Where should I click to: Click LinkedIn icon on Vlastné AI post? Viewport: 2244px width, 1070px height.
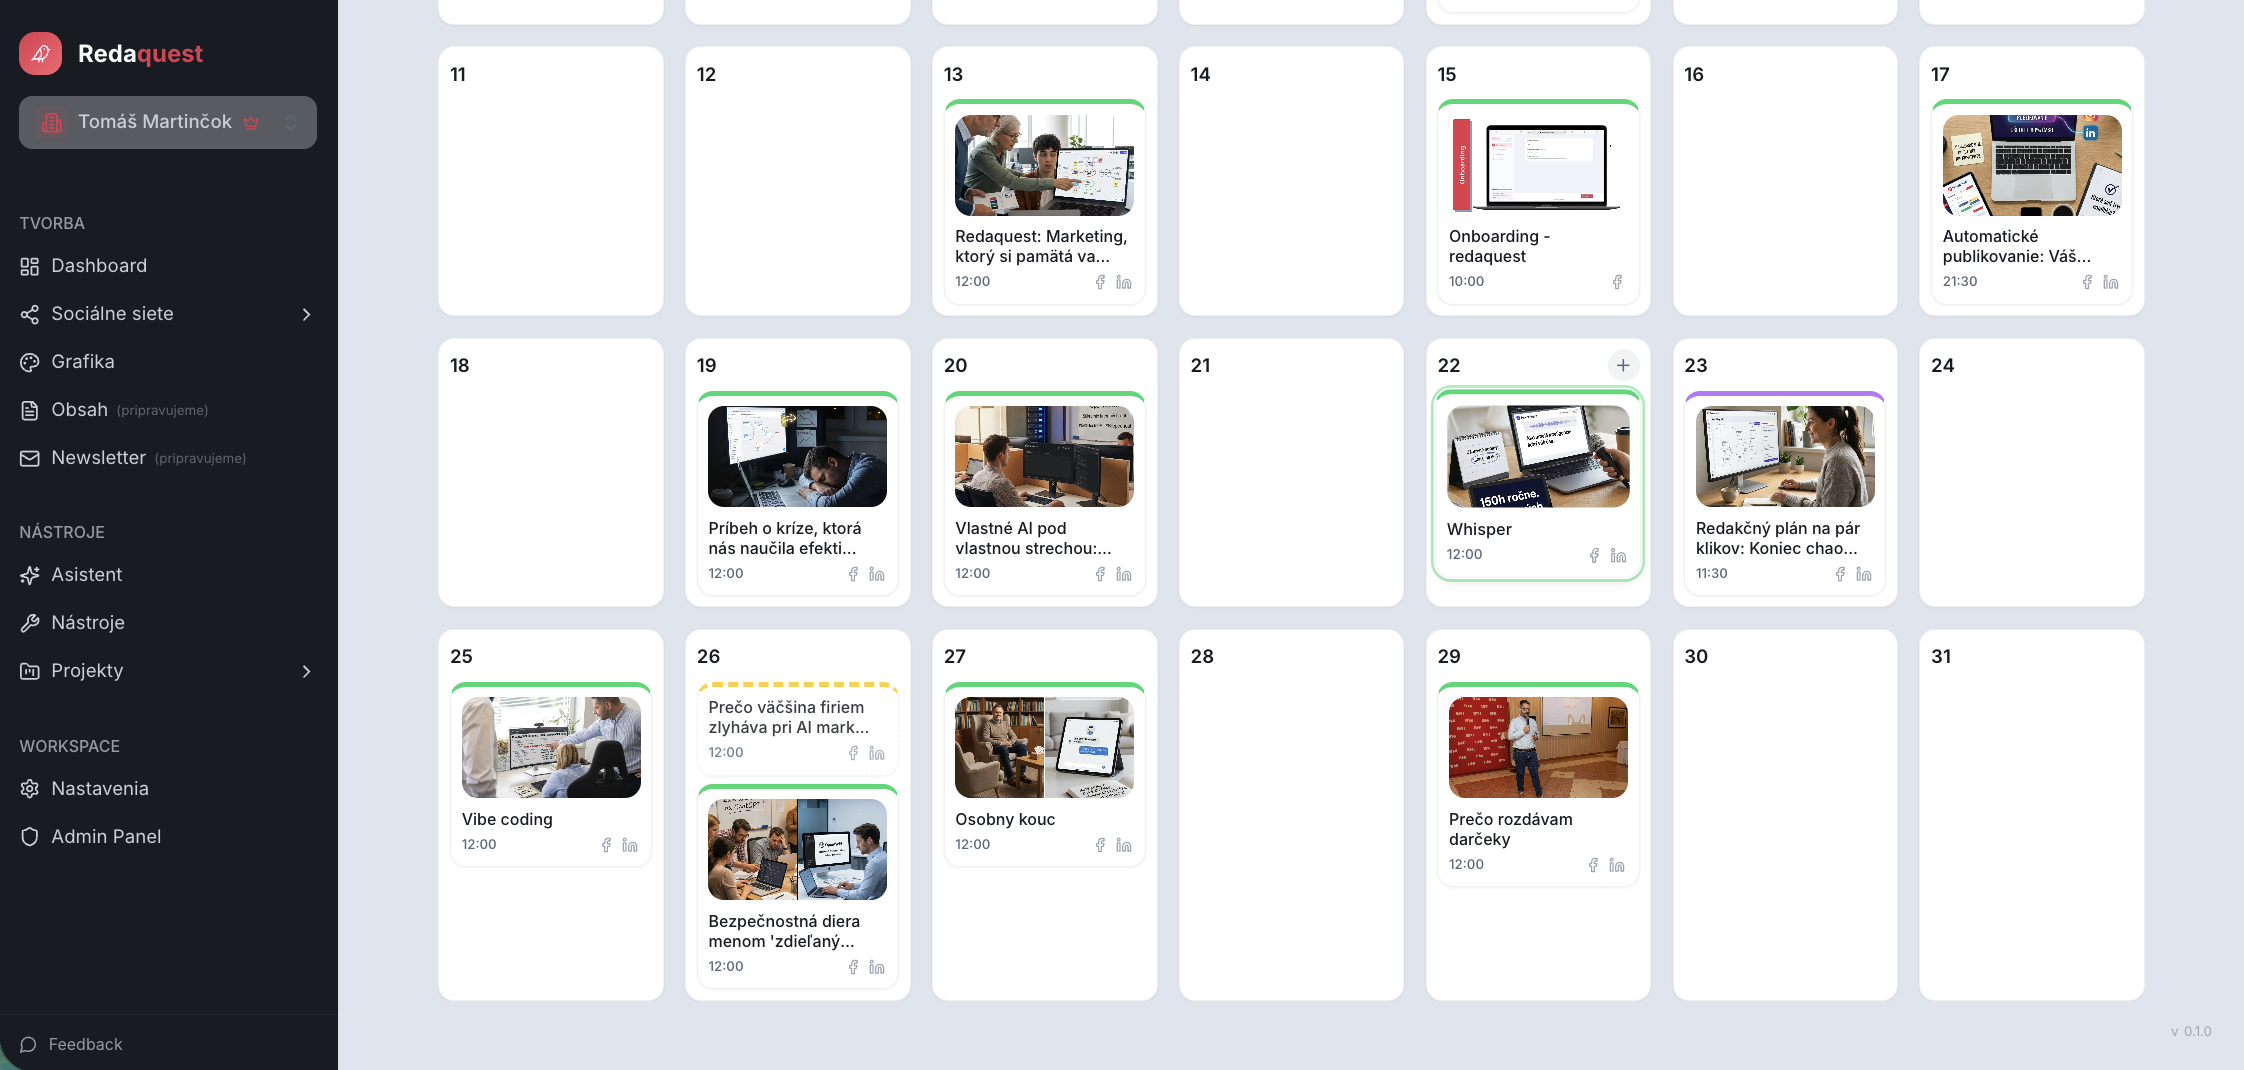tap(1124, 574)
